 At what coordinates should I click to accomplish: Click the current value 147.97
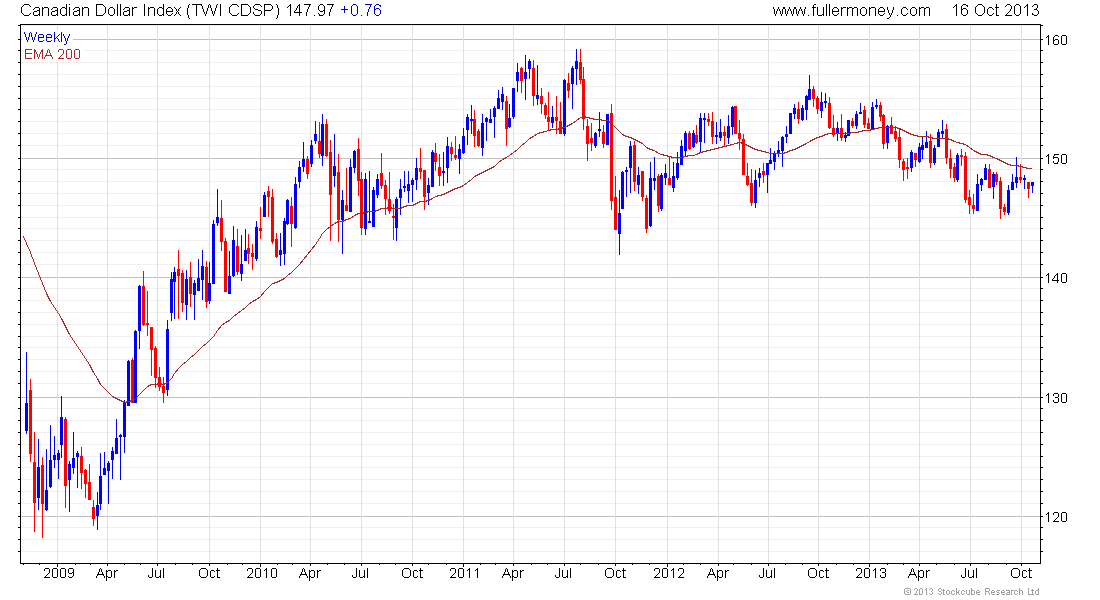(x=310, y=11)
